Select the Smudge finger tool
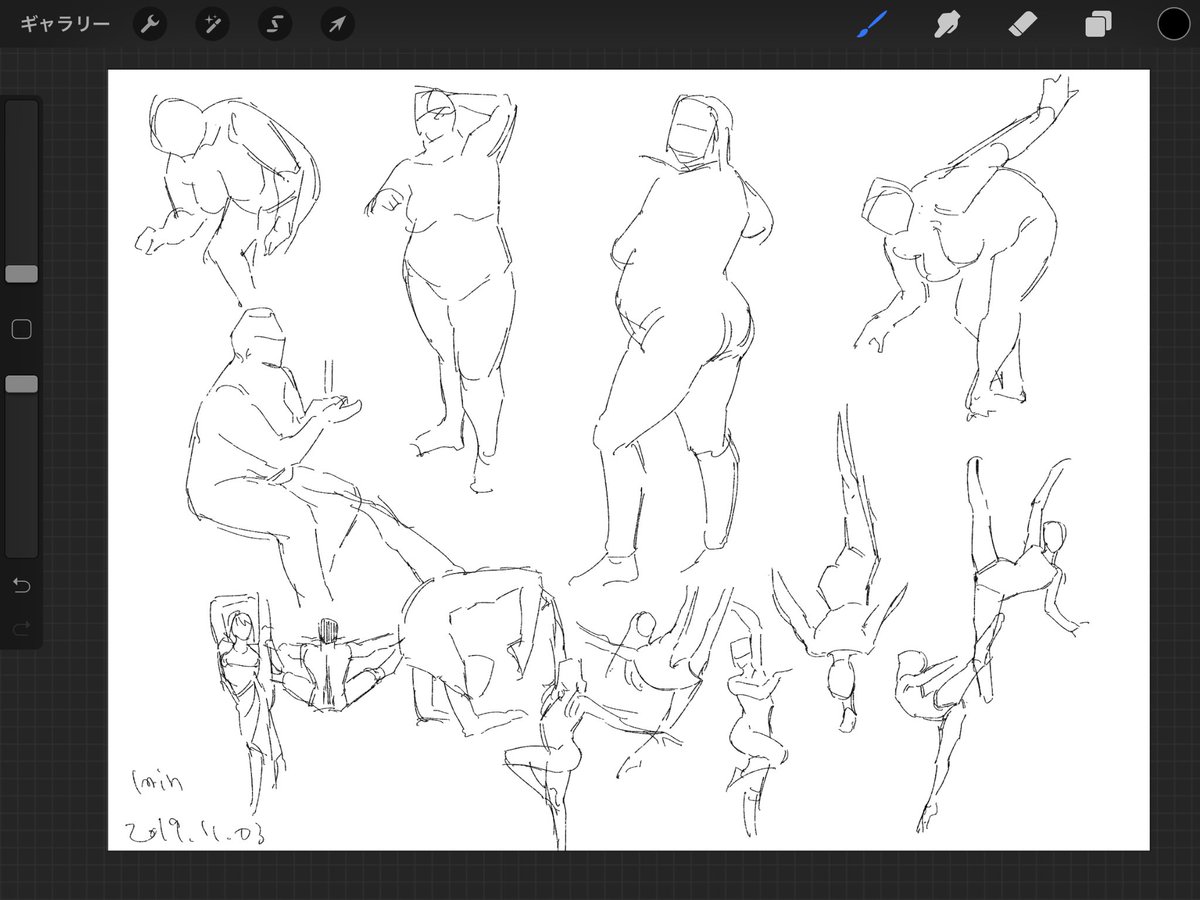1200x900 pixels. coord(946,24)
